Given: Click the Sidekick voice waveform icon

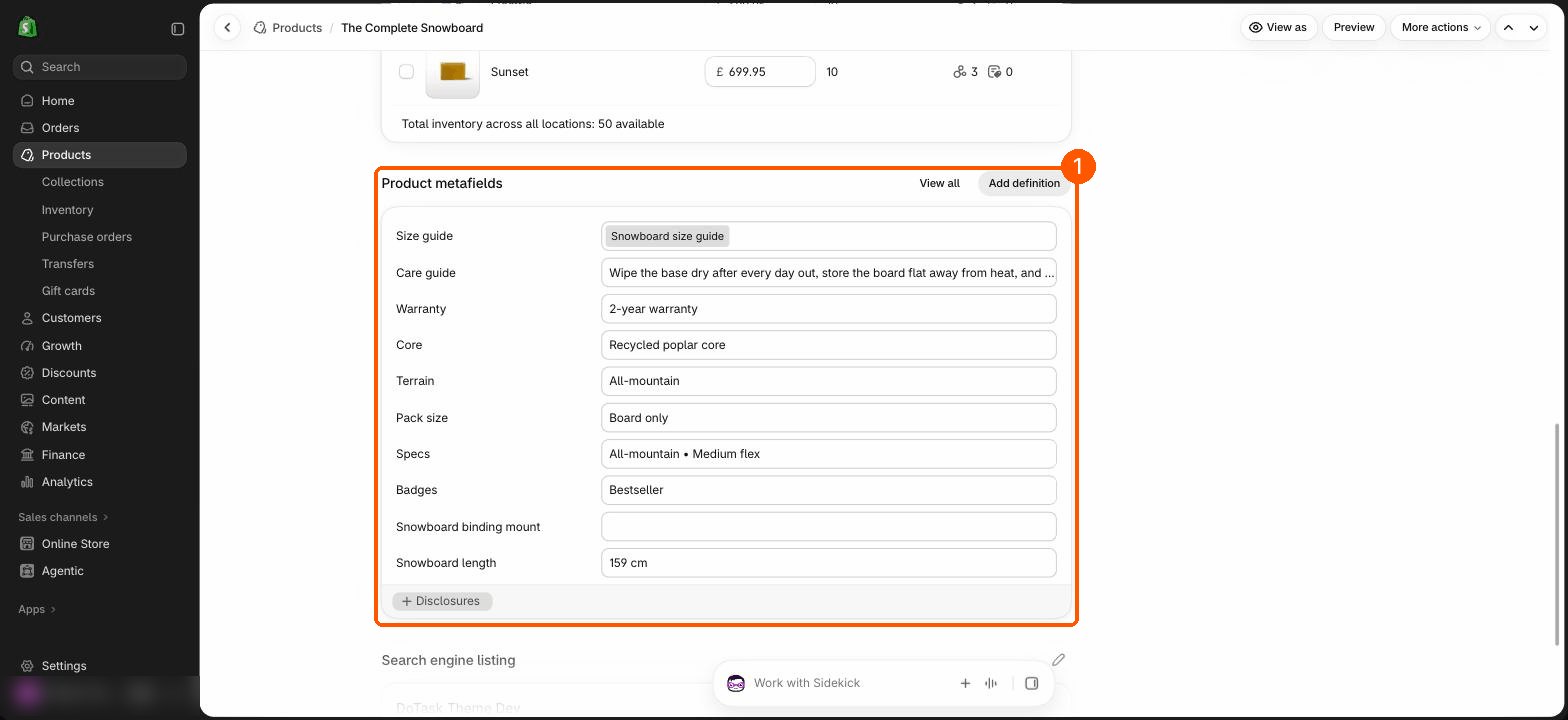Looking at the screenshot, I should [991, 683].
